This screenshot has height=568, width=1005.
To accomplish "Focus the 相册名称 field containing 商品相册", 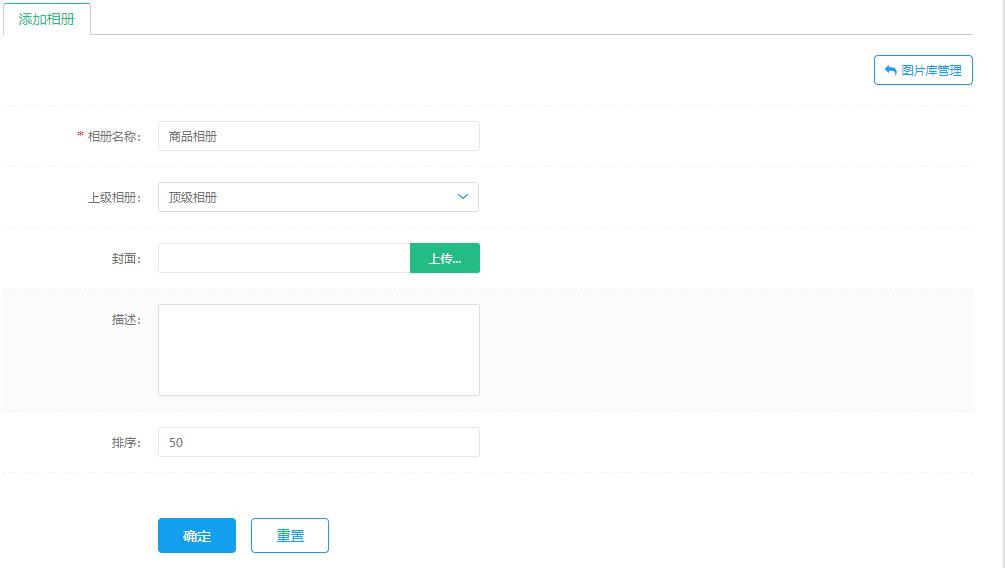I will click(319, 136).
